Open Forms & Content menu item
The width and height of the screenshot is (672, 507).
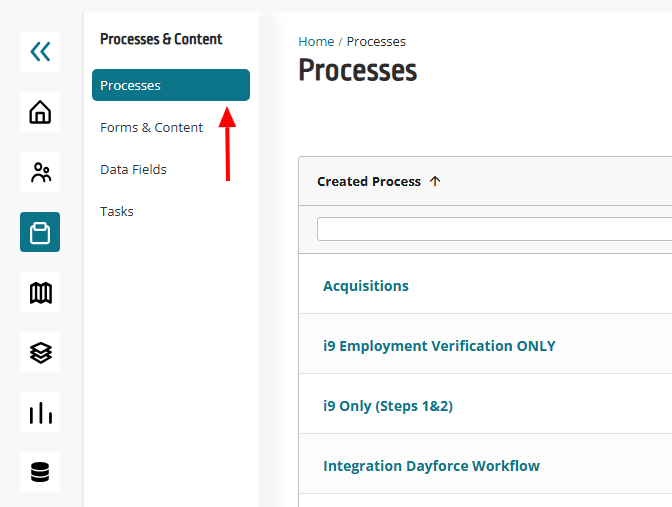tap(151, 127)
